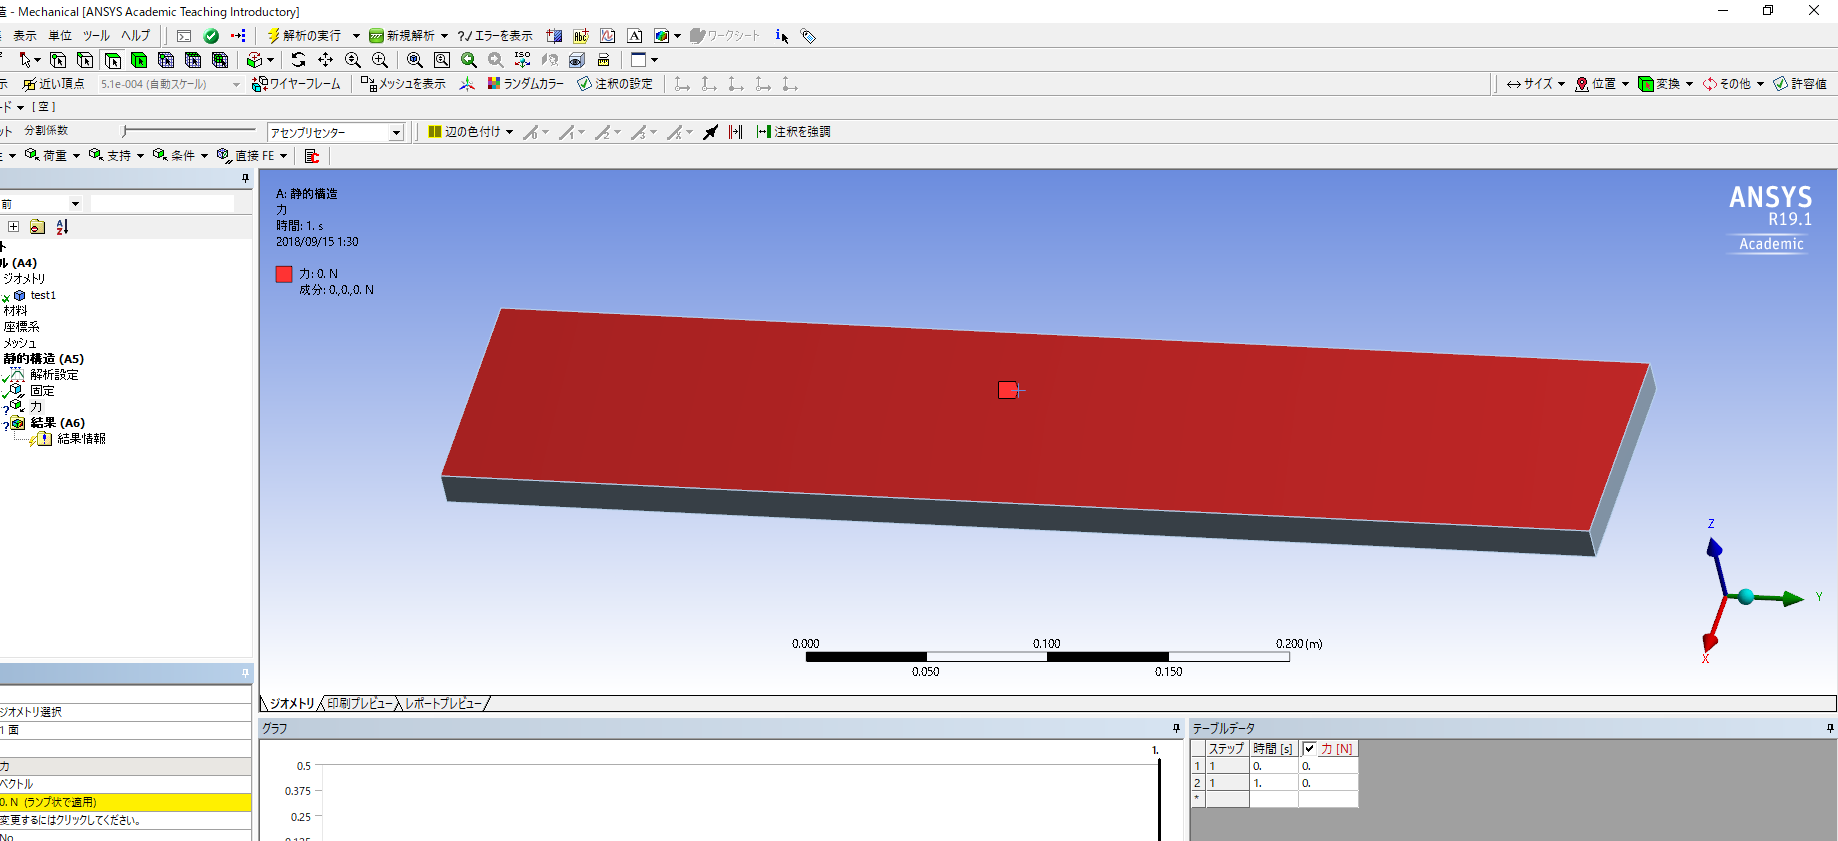The width and height of the screenshot is (1838, 841).
Task: Click the tag label icon in top toolbar
Action: (x=808, y=36)
